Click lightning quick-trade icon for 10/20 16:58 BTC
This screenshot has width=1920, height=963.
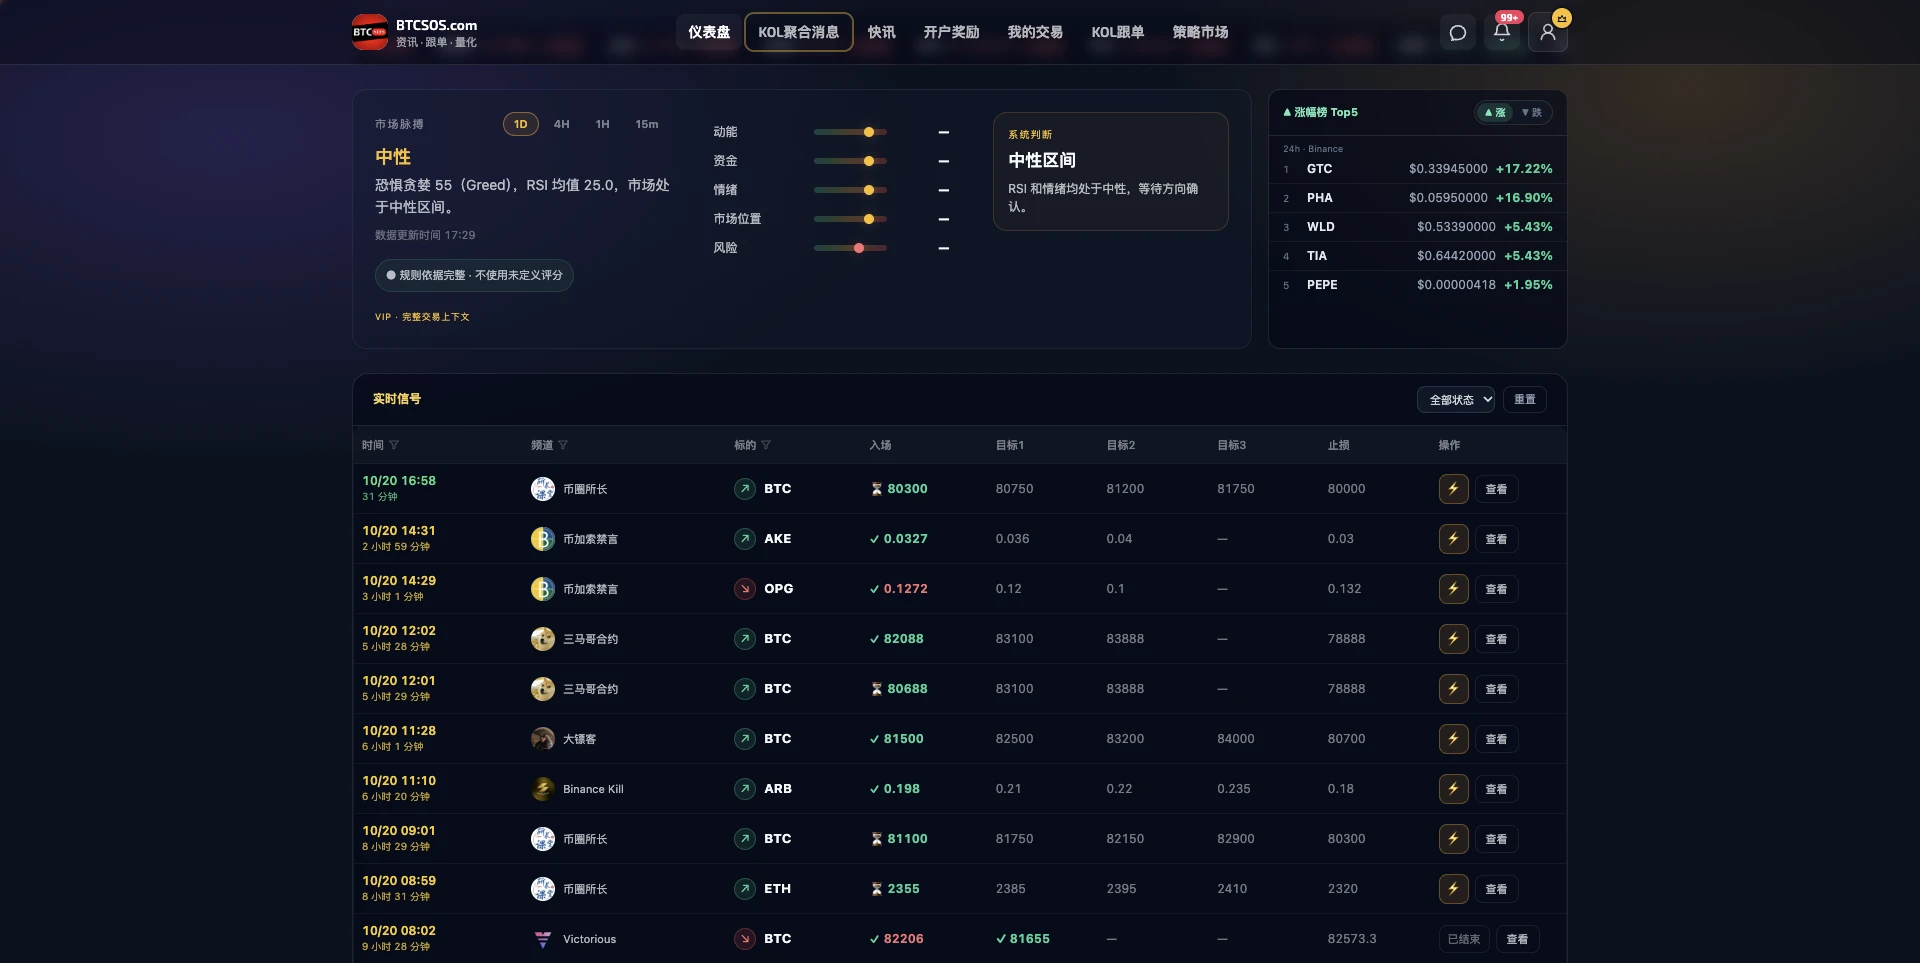click(x=1453, y=489)
